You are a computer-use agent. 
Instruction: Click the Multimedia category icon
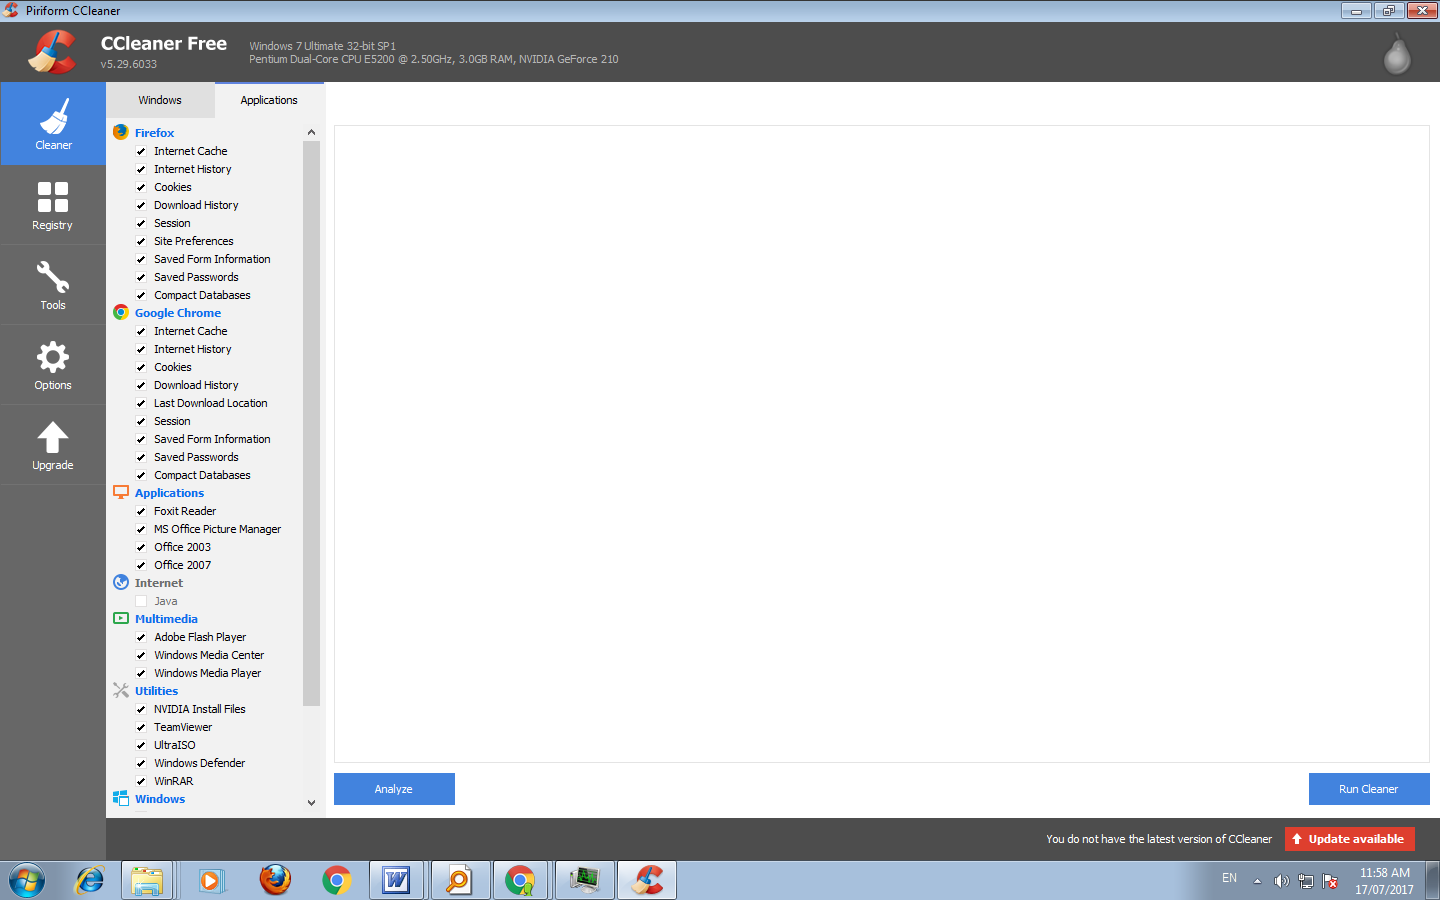[121, 618]
